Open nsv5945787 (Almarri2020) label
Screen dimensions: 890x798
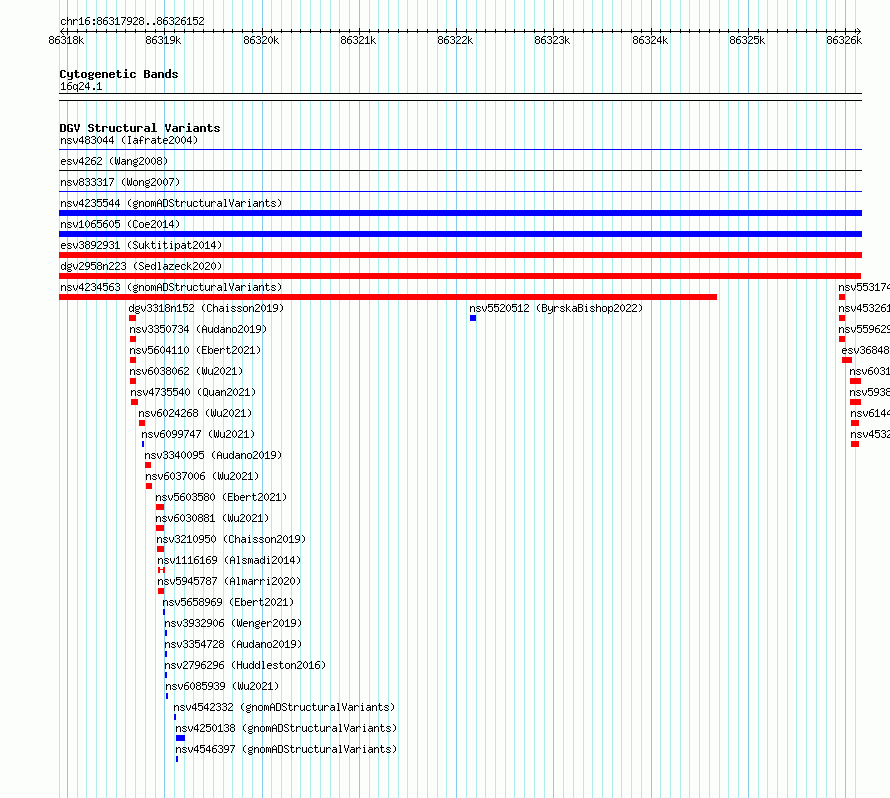229,581
